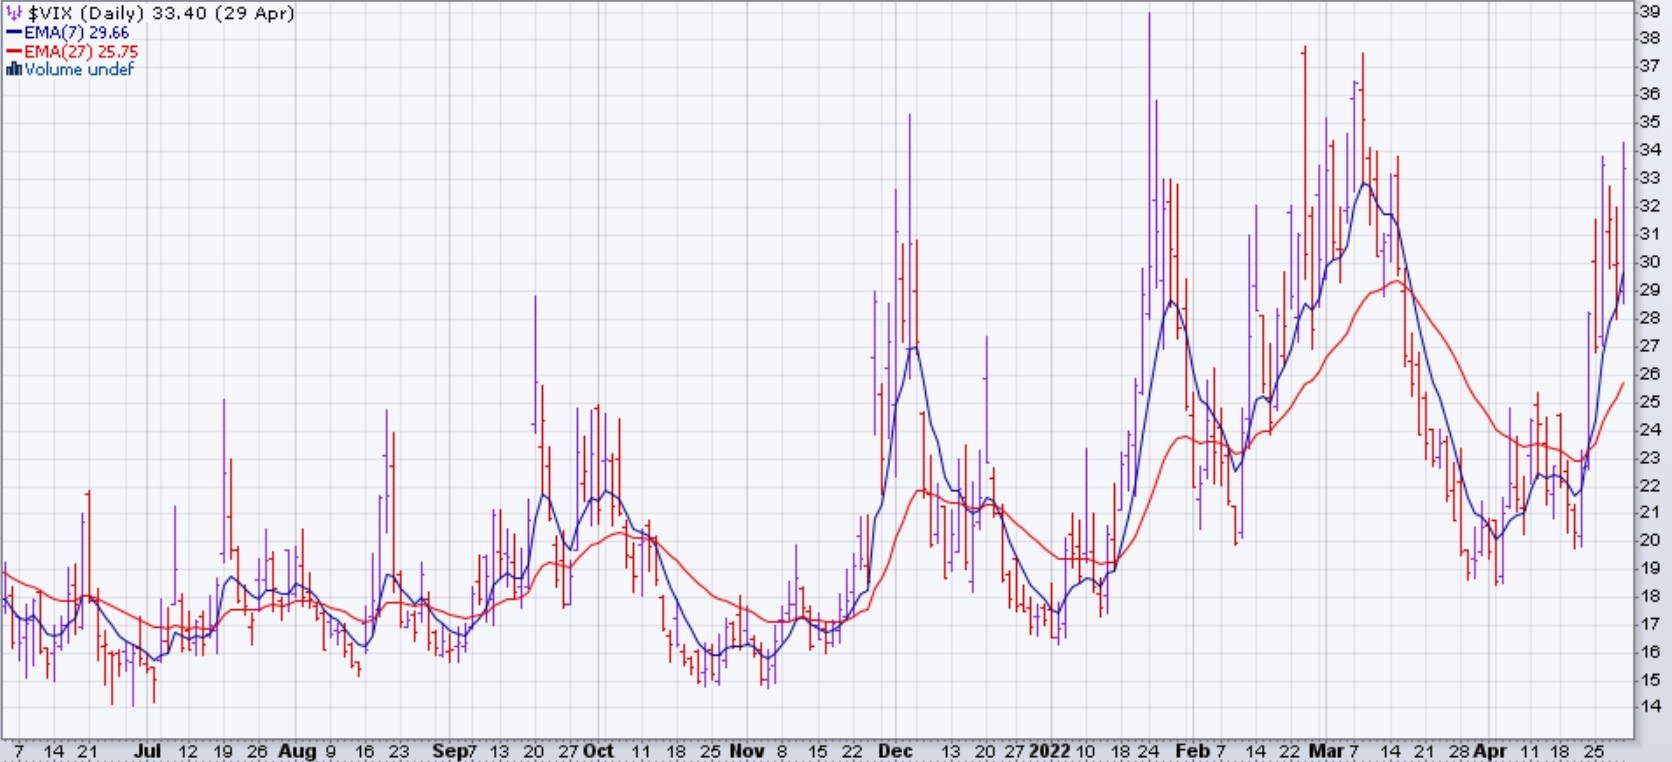Click the 39 value on price axis
Screen dimensions: 1672x762
pos(1649,11)
